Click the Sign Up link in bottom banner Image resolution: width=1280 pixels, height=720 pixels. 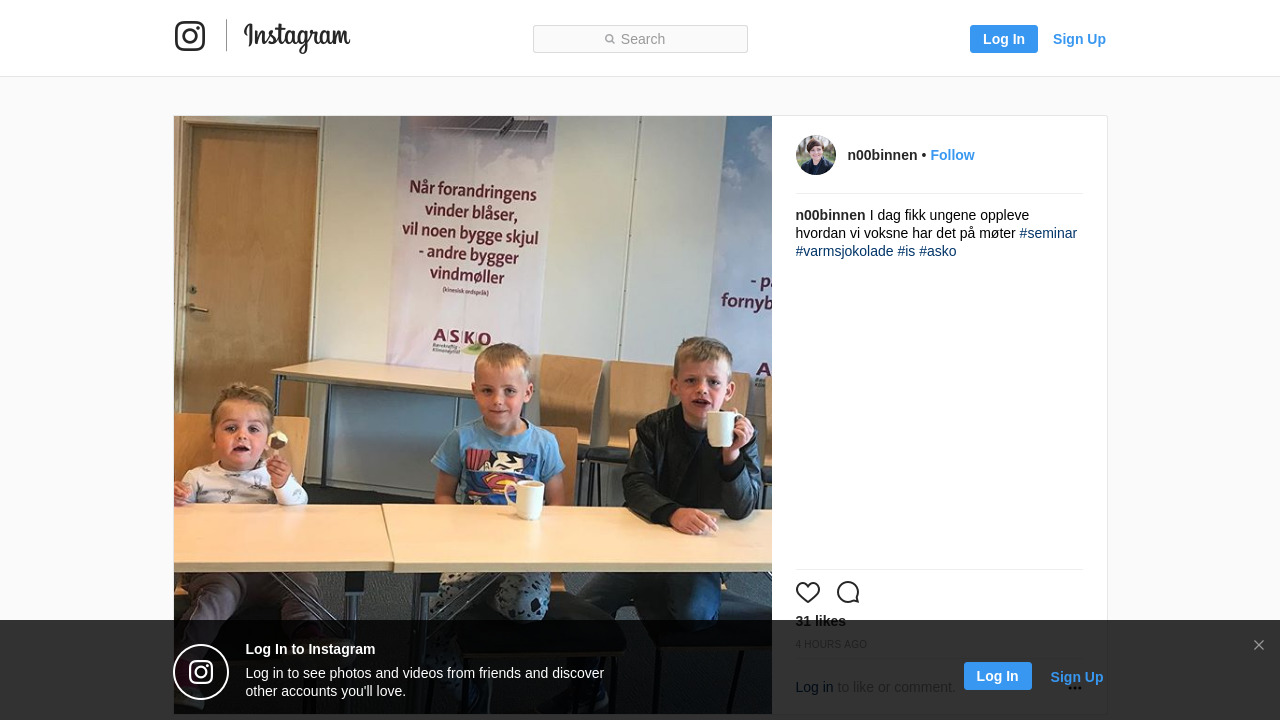(x=1077, y=677)
